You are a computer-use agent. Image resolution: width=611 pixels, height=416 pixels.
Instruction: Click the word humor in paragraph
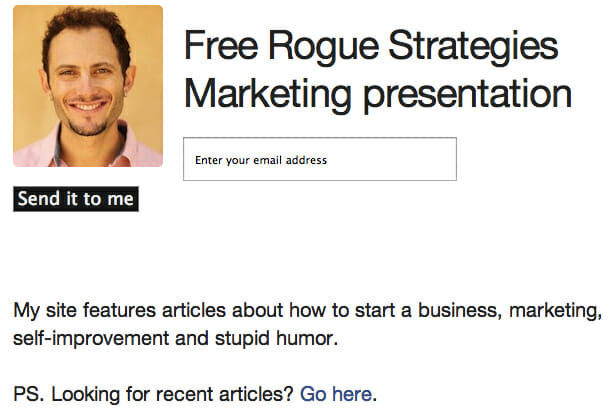click(x=311, y=338)
